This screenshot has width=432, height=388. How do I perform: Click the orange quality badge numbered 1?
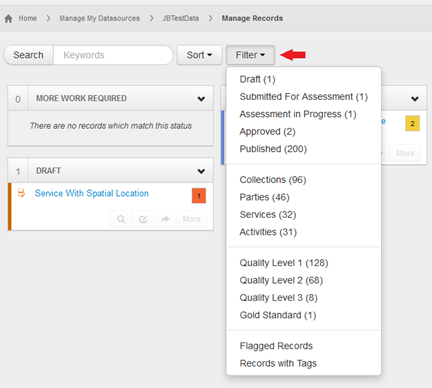coord(199,196)
